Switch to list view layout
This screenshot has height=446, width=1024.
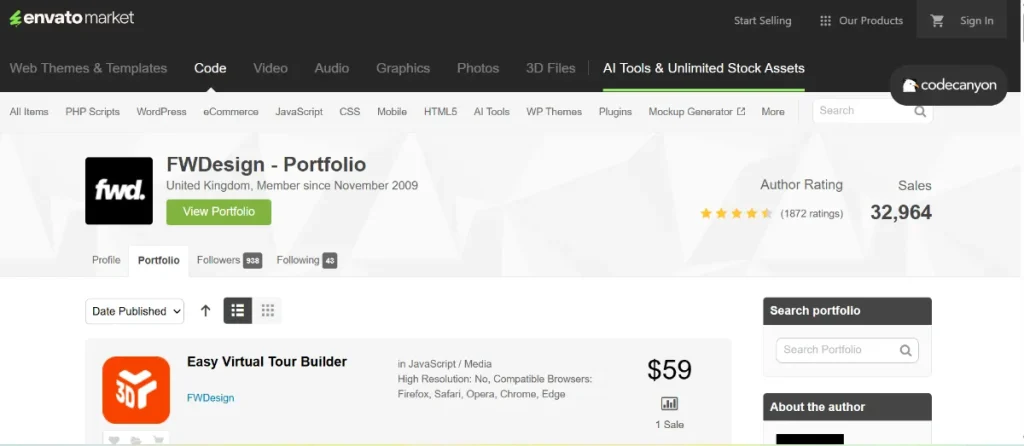[236, 311]
